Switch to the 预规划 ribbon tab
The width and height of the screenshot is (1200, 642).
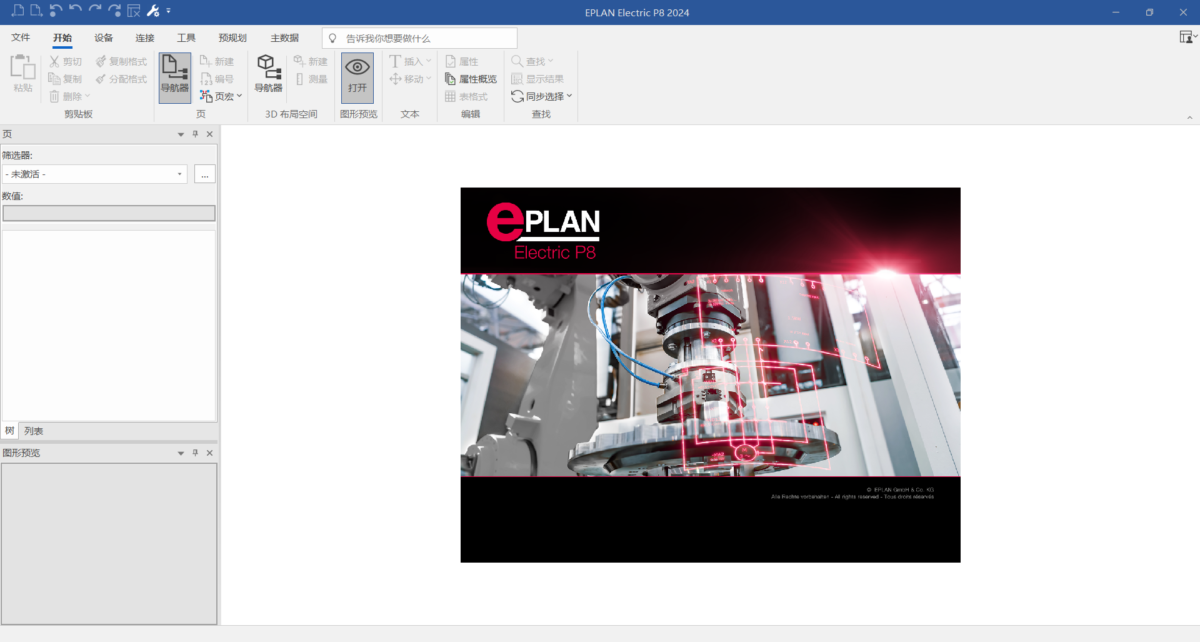232,38
